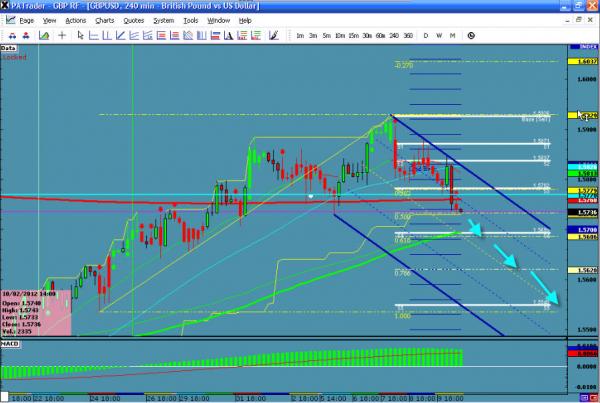Select the pen drawing tool icon
The image size is (600, 403).
tap(273, 36)
